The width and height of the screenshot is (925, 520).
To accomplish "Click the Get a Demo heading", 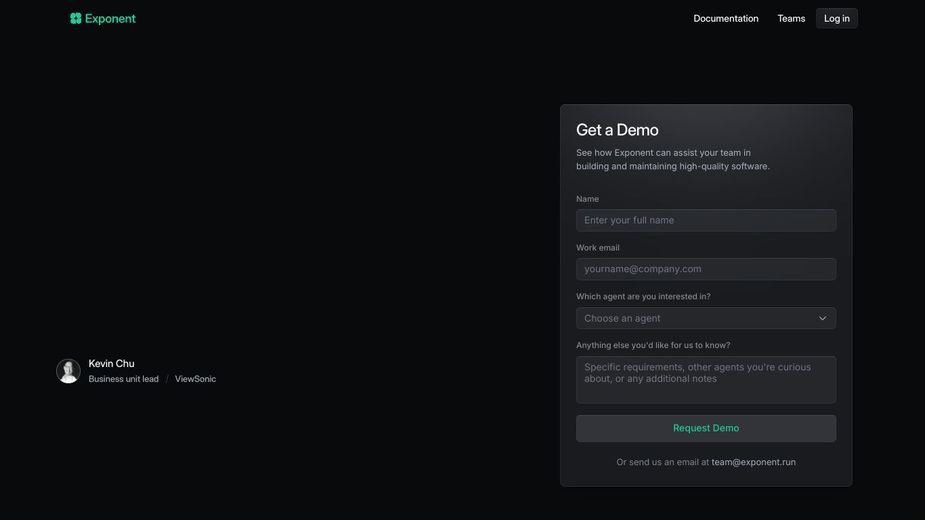I will coord(617,130).
